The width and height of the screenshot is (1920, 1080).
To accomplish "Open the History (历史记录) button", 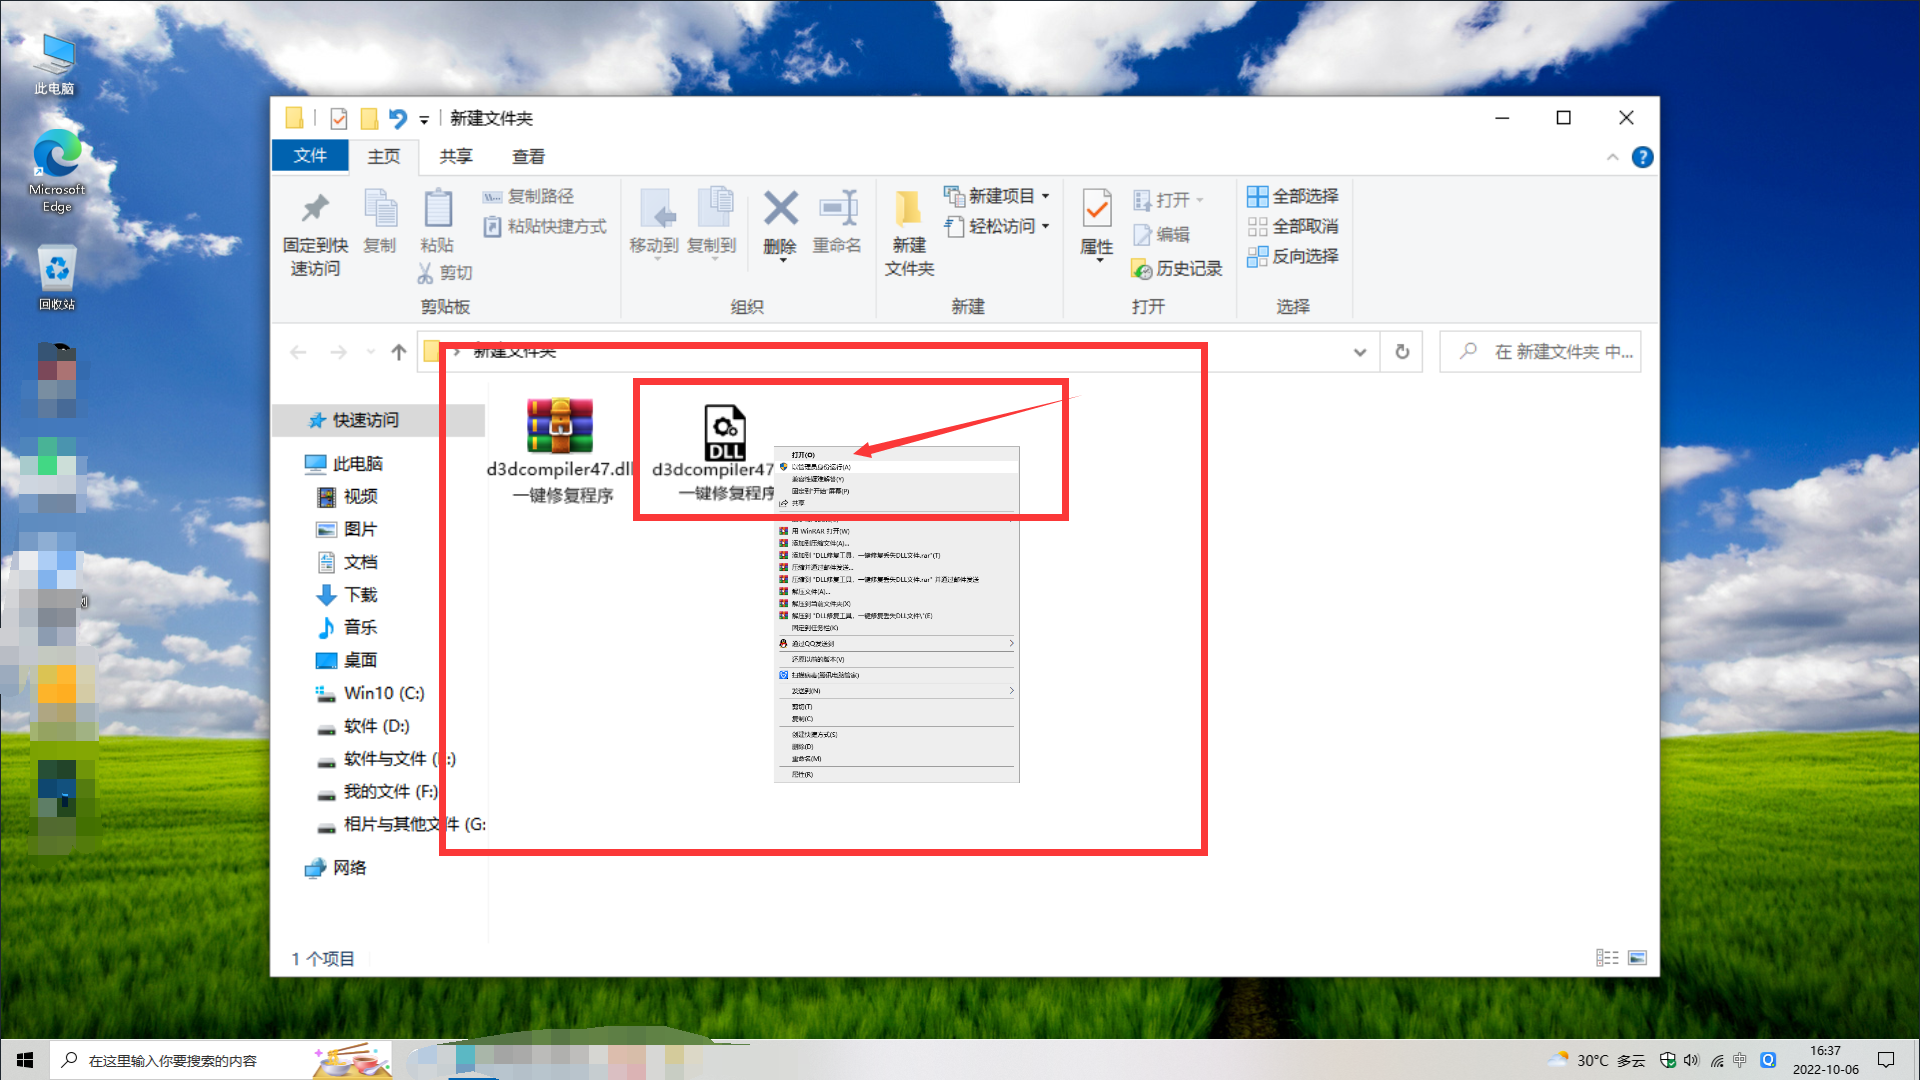I will pyautogui.click(x=1177, y=268).
